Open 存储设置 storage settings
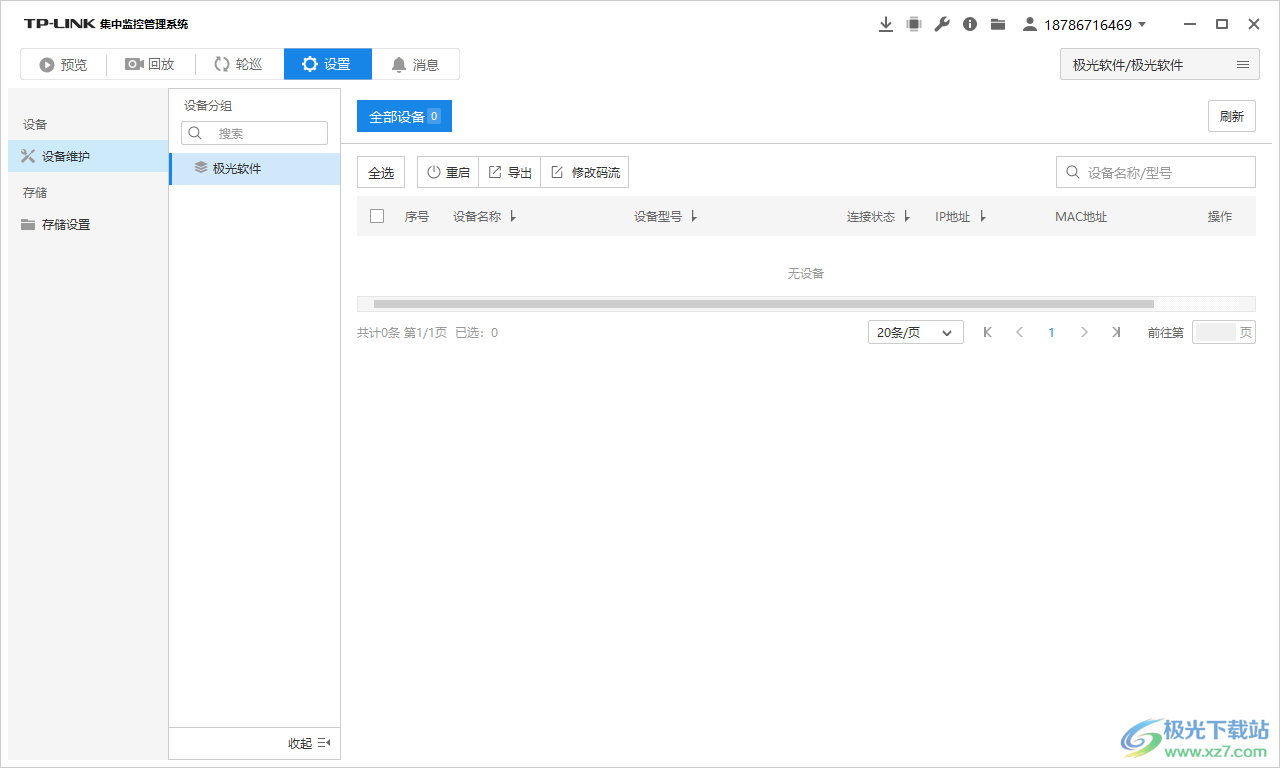 click(63, 224)
